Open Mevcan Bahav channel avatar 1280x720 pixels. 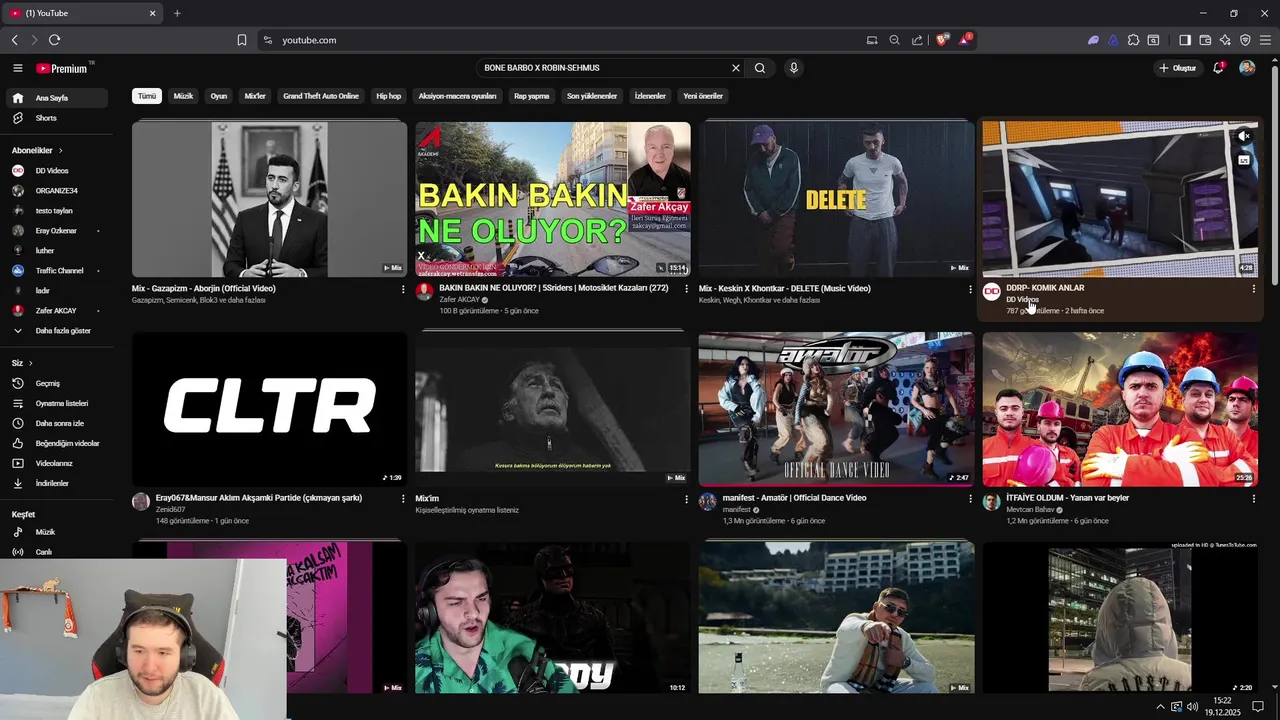point(991,501)
